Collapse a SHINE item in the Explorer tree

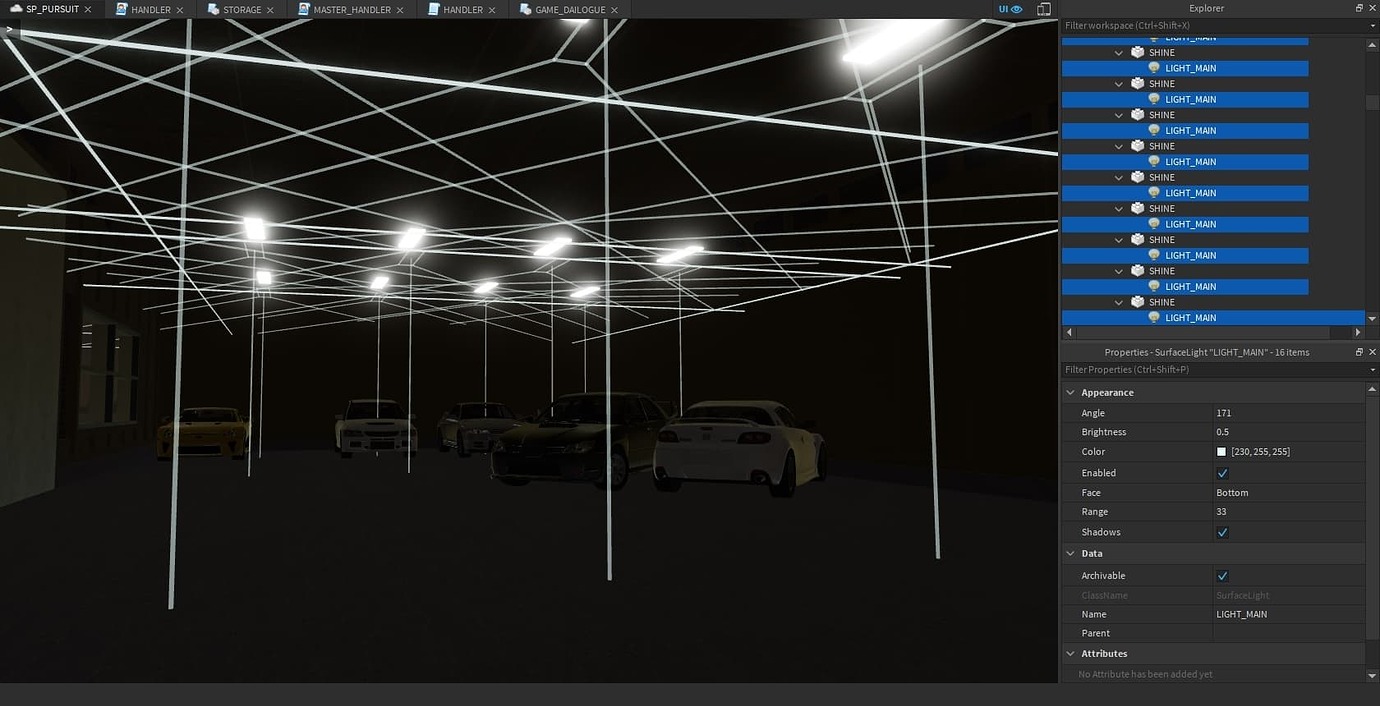click(1119, 52)
